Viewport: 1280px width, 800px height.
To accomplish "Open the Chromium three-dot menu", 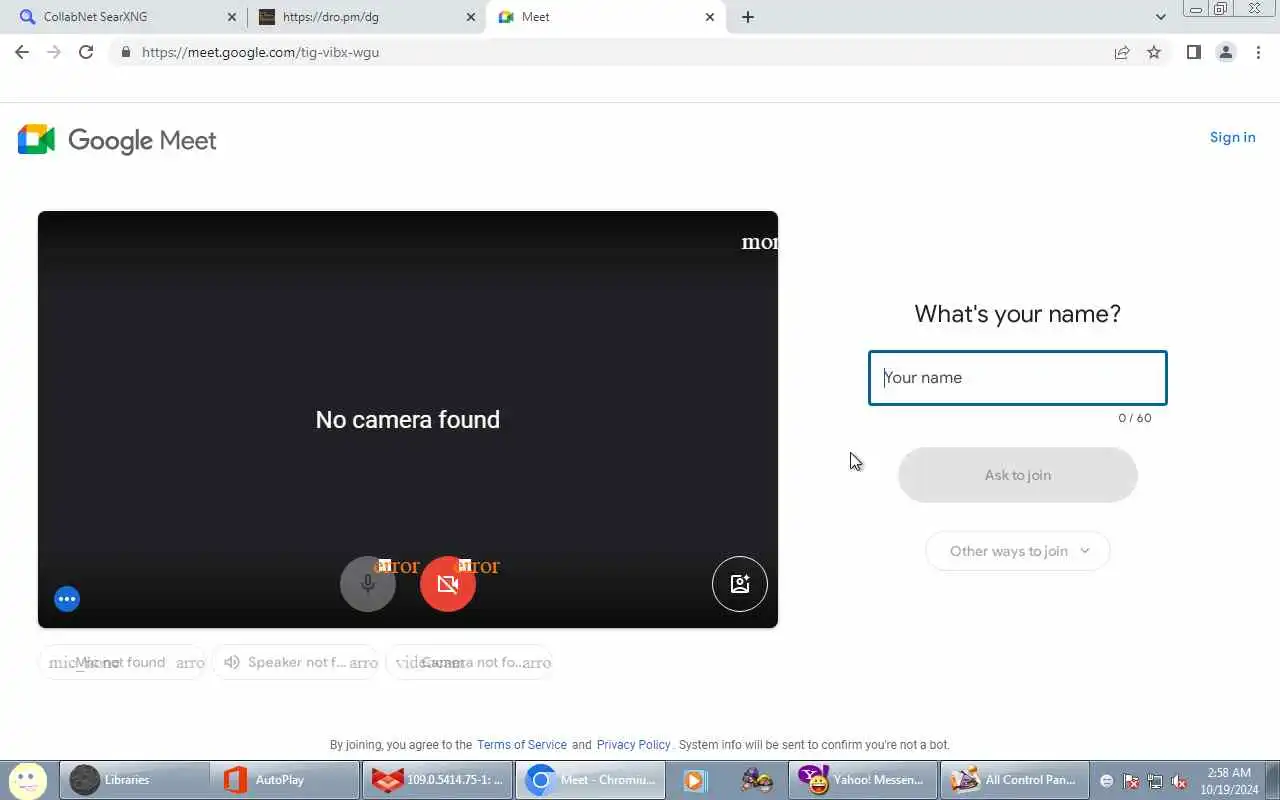I will [x=1258, y=52].
